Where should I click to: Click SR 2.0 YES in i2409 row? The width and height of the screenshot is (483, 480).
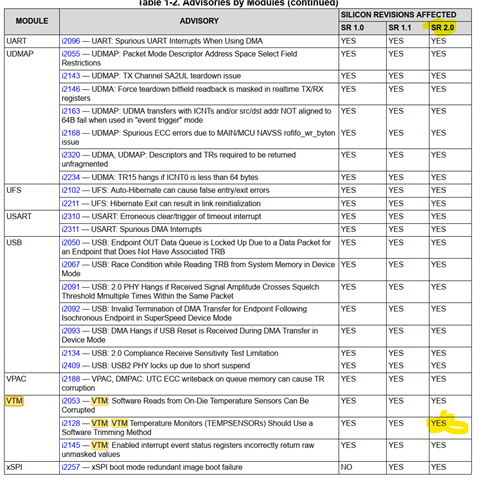coord(438,366)
